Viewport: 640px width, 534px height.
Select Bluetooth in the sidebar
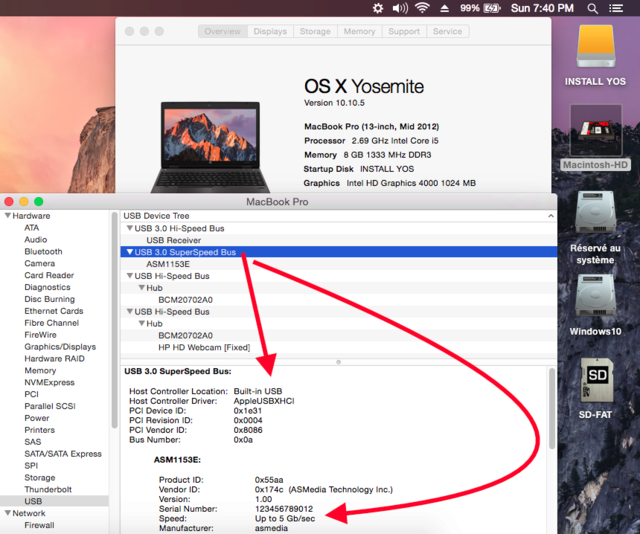point(43,251)
